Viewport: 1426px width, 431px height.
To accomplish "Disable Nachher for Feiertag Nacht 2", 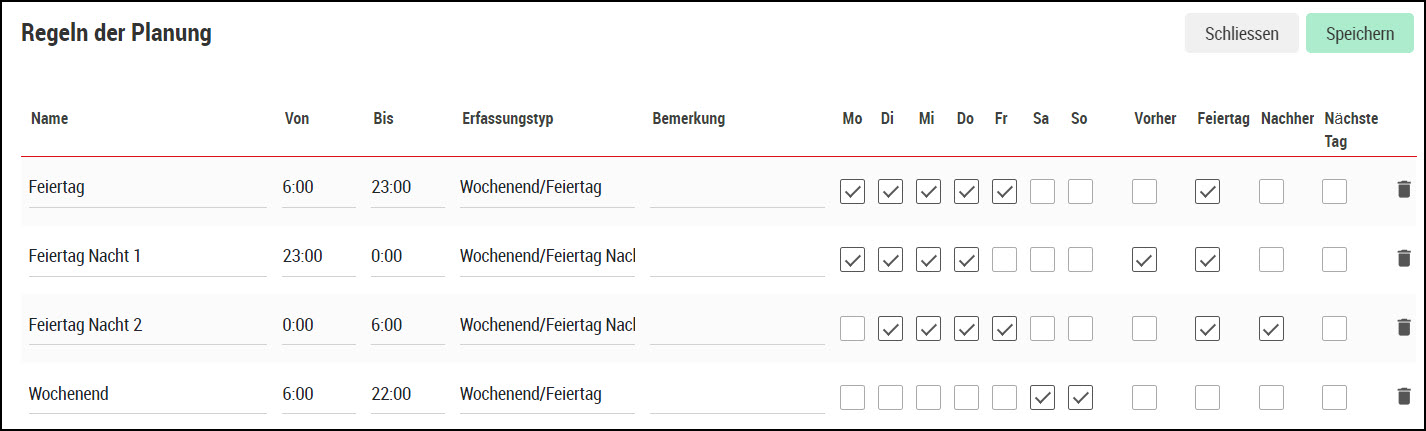I will click(x=1271, y=329).
